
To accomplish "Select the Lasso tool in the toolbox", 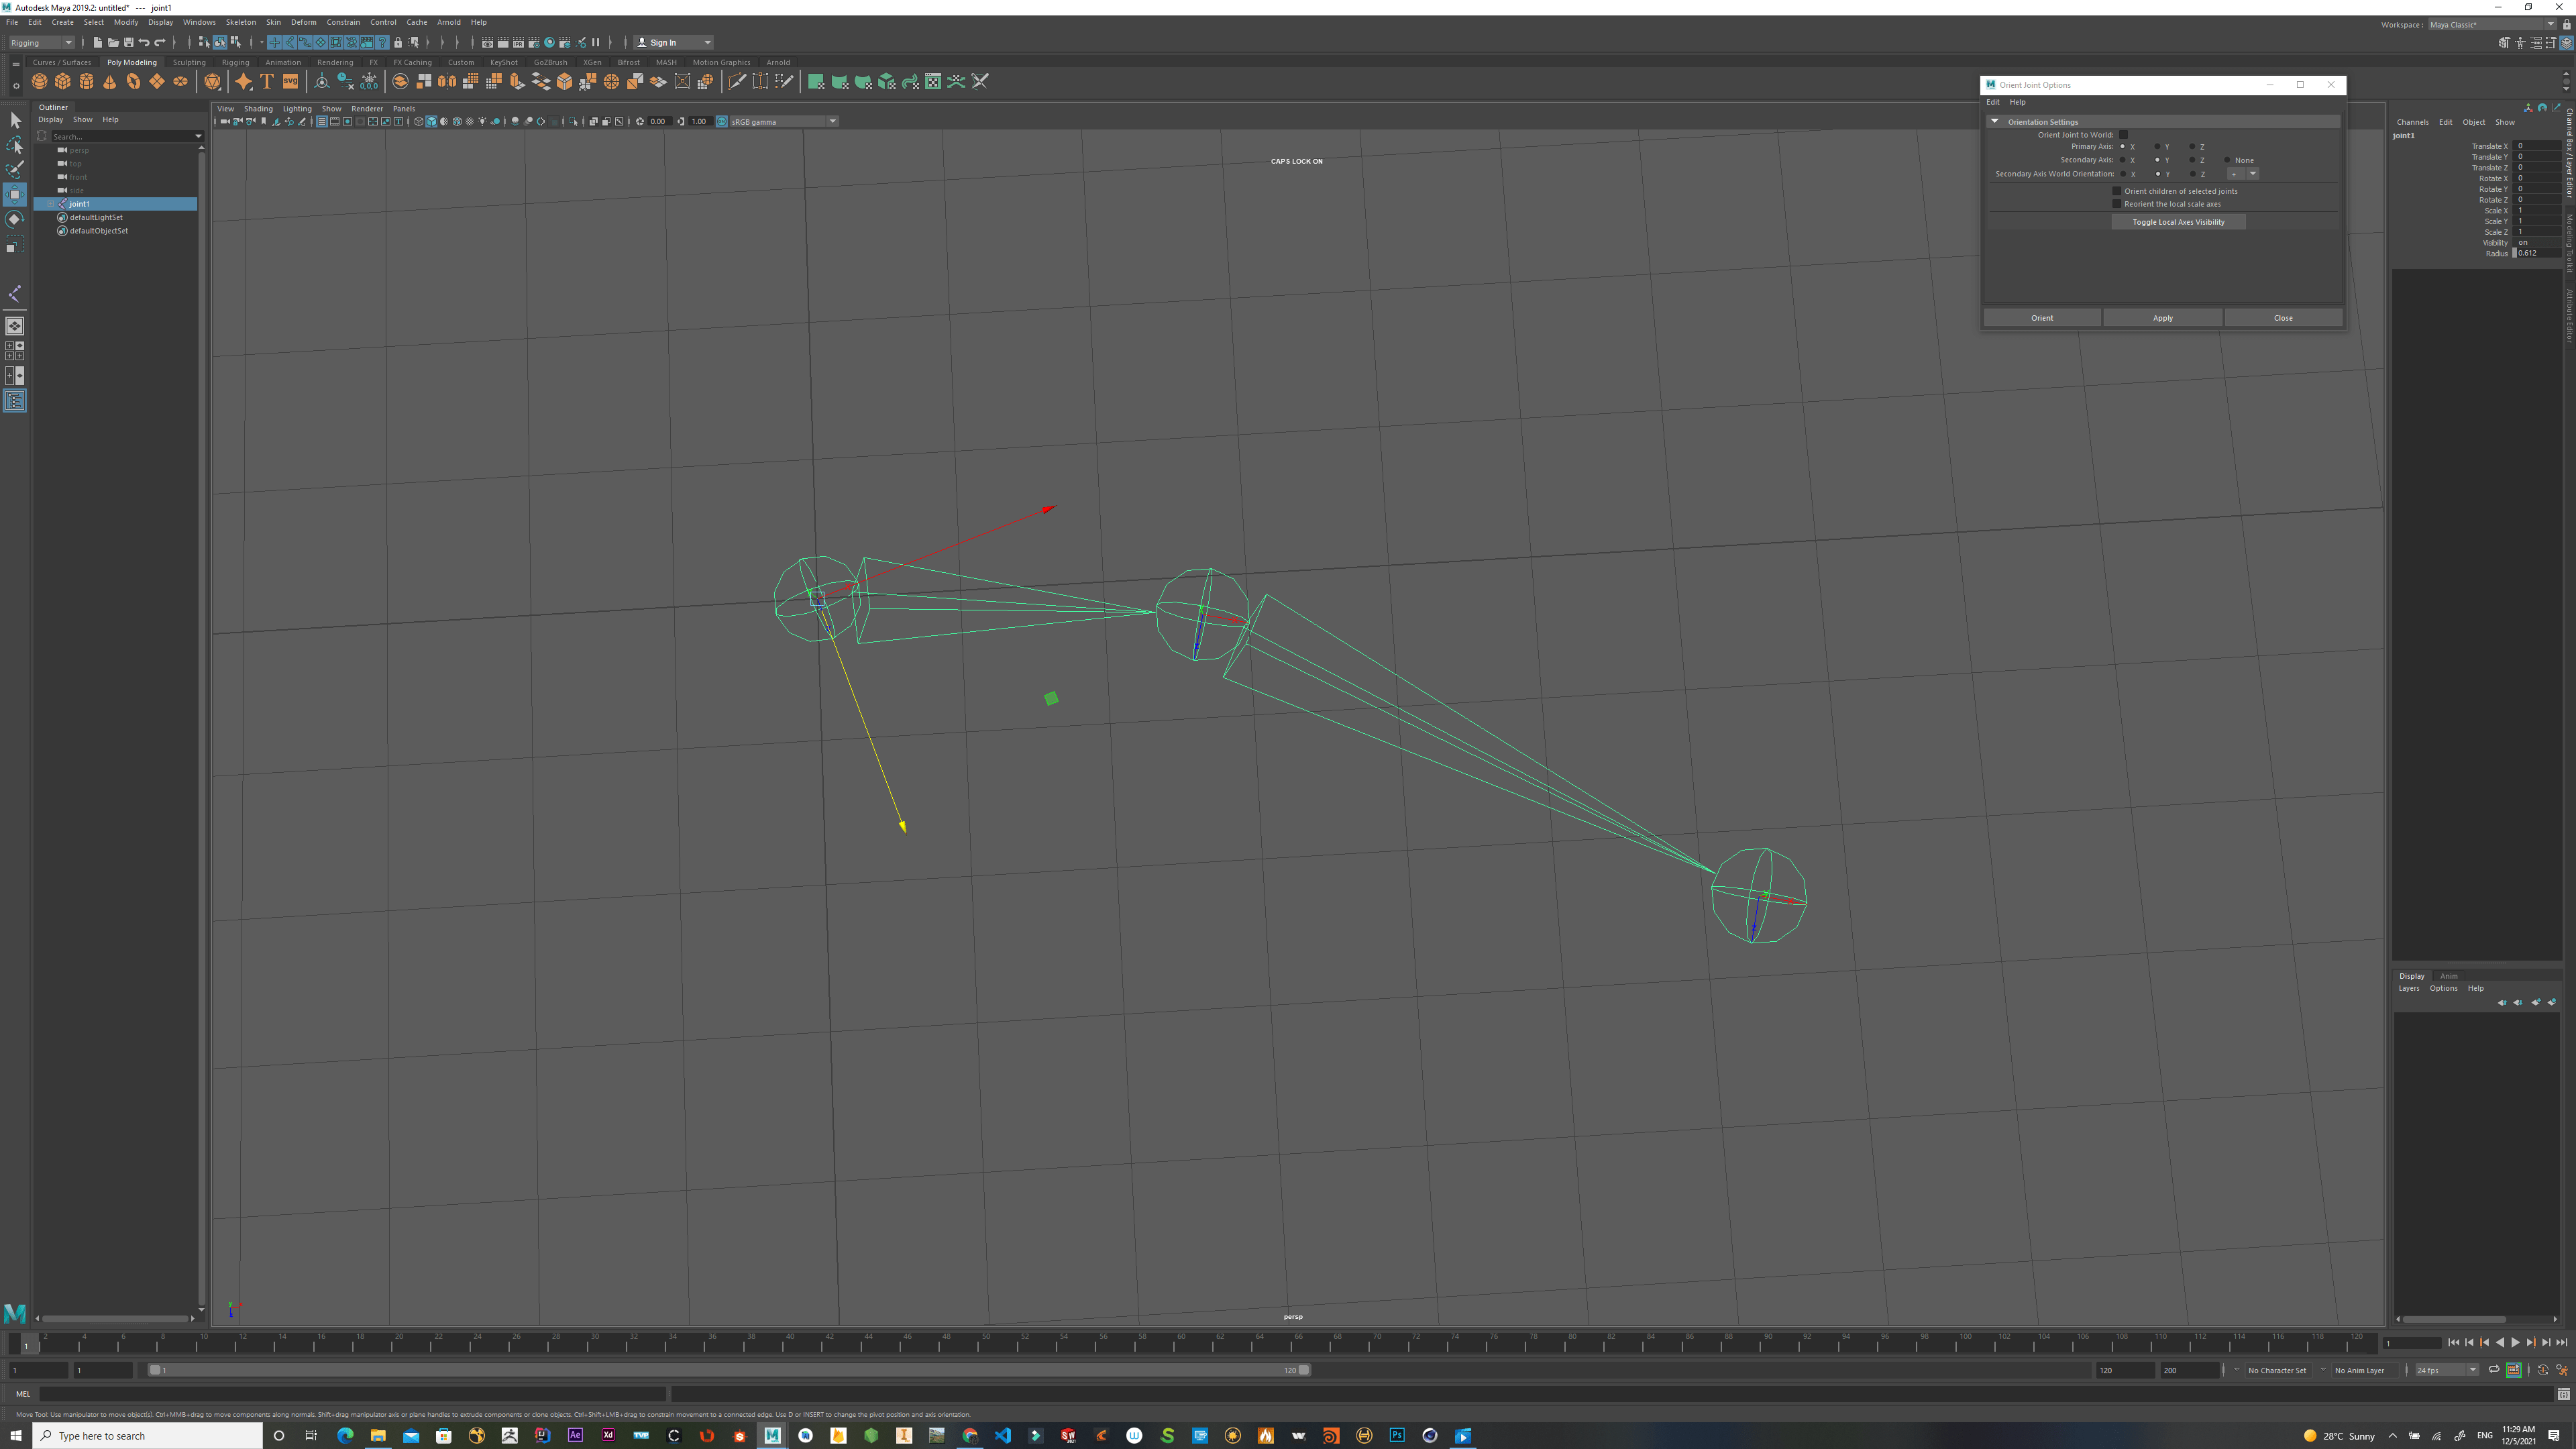I will pyautogui.click(x=15, y=146).
